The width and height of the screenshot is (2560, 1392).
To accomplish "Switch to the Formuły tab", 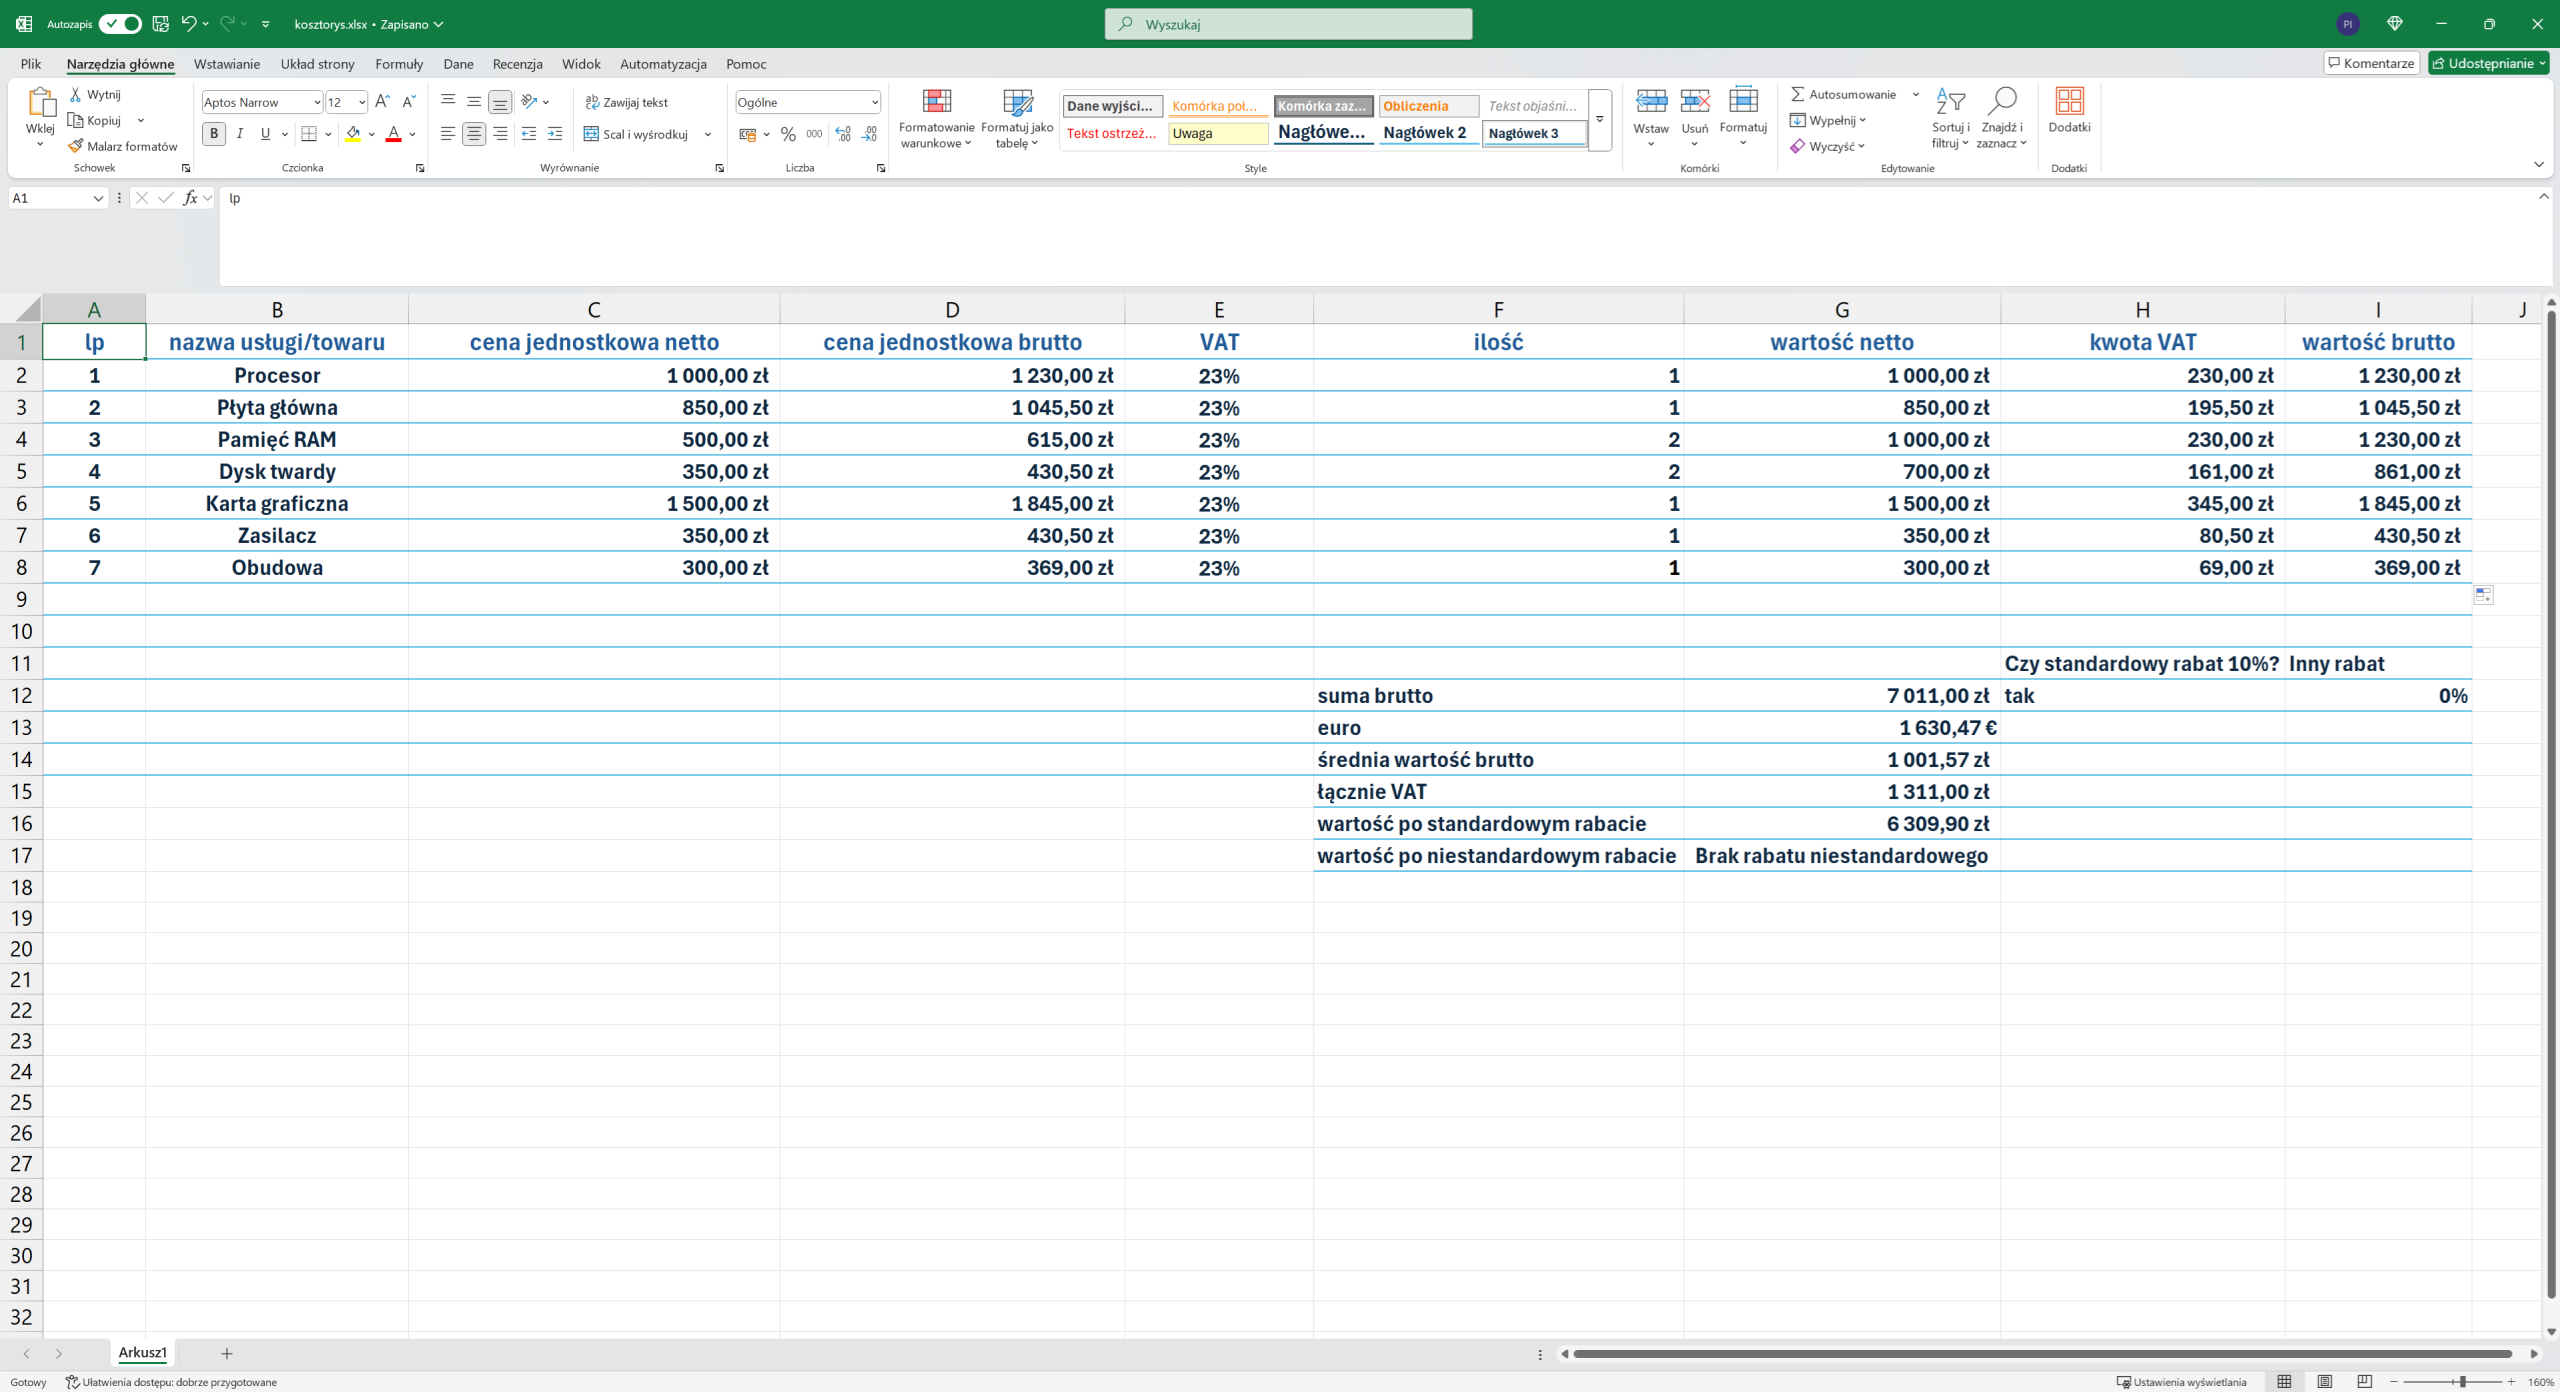I will 399,63.
